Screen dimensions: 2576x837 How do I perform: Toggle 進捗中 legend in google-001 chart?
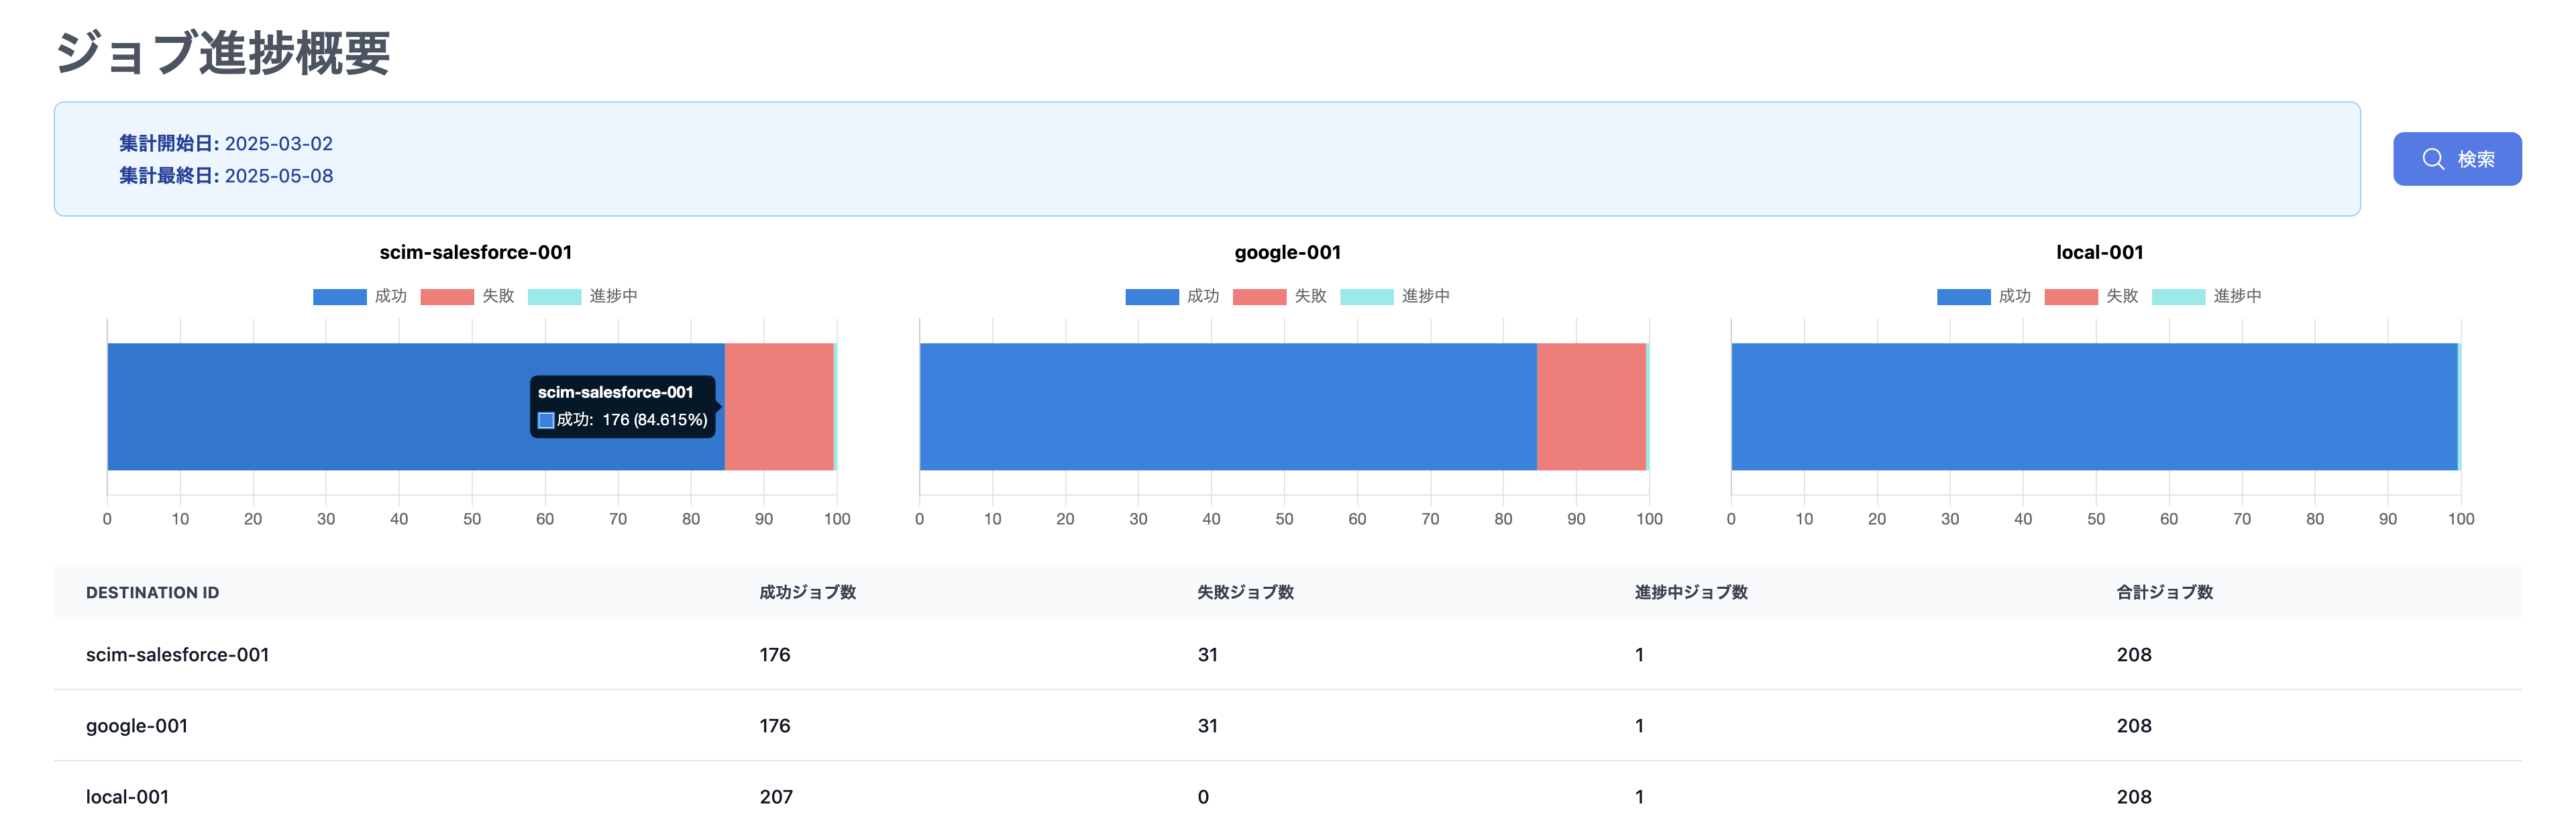click(1394, 296)
